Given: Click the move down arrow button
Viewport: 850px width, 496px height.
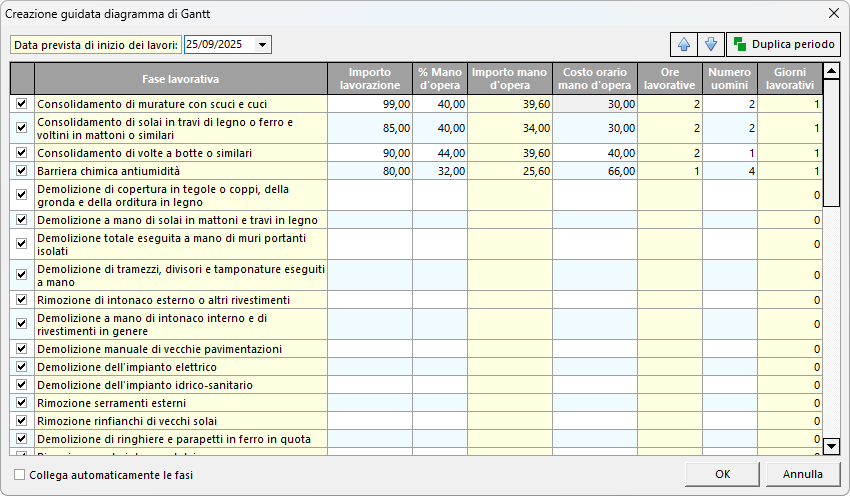Looking at the screenshot, I should [x=710, y=44].
